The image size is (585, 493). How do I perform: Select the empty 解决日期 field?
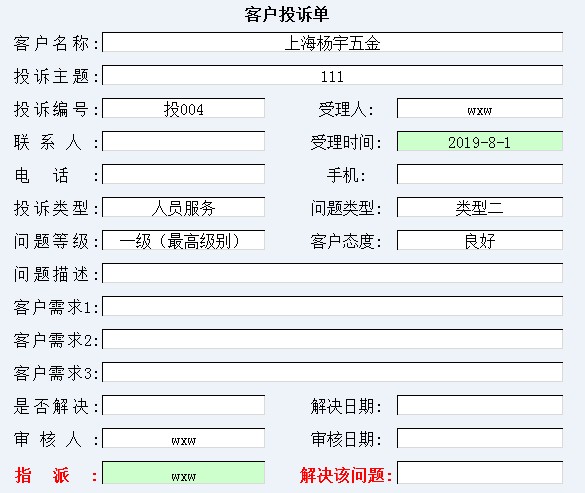click(480, 405)
